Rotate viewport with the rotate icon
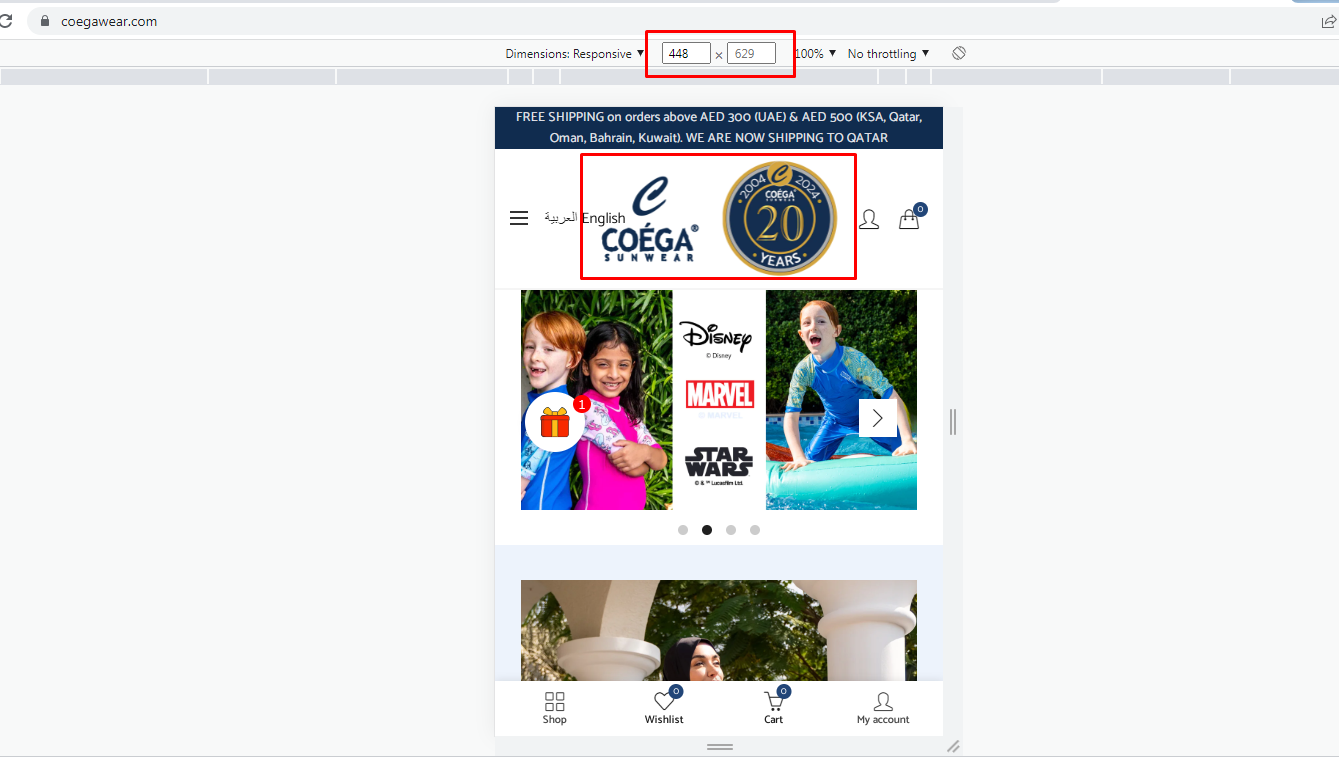The image size is (1339, 757). [x=959, y=53]
